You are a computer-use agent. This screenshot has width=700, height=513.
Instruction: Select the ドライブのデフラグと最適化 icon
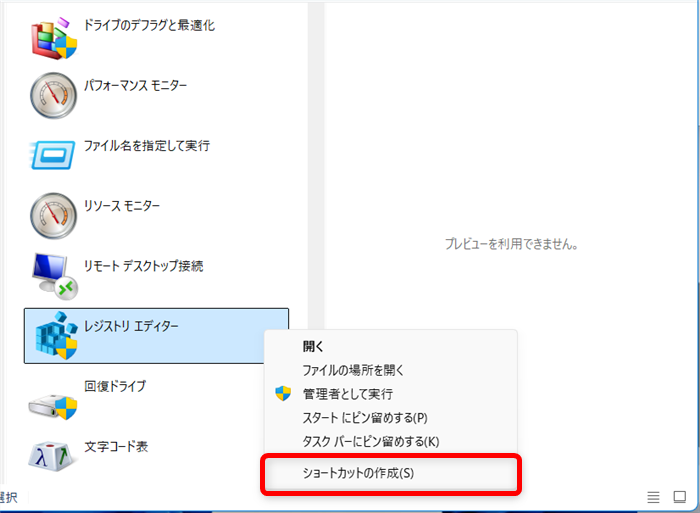(54, 38)
